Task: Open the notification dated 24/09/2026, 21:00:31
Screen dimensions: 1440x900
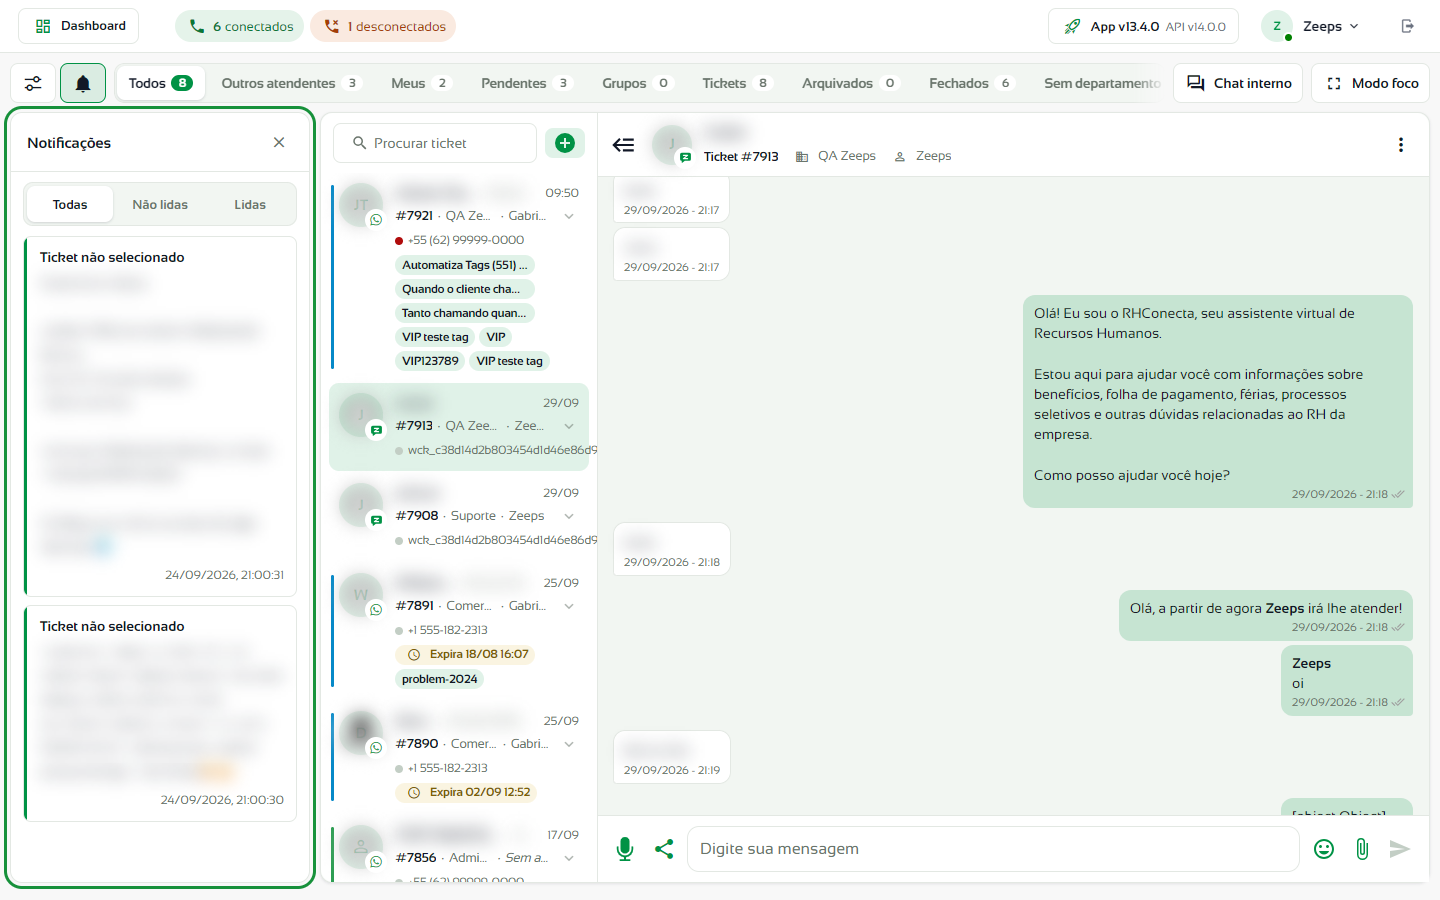Action: click(x=160, y=416)
